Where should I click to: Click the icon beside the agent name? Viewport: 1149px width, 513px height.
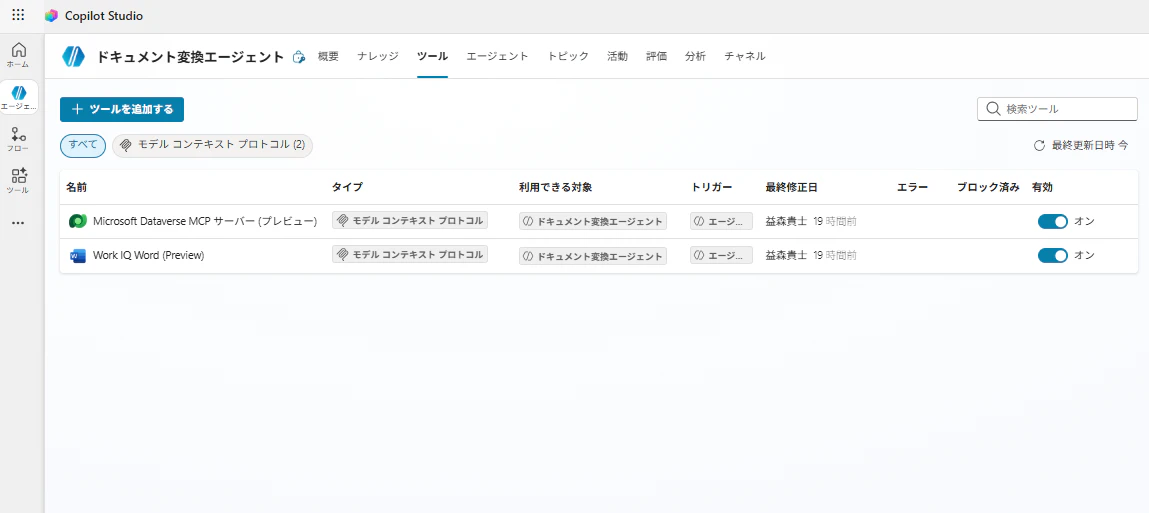299,57
